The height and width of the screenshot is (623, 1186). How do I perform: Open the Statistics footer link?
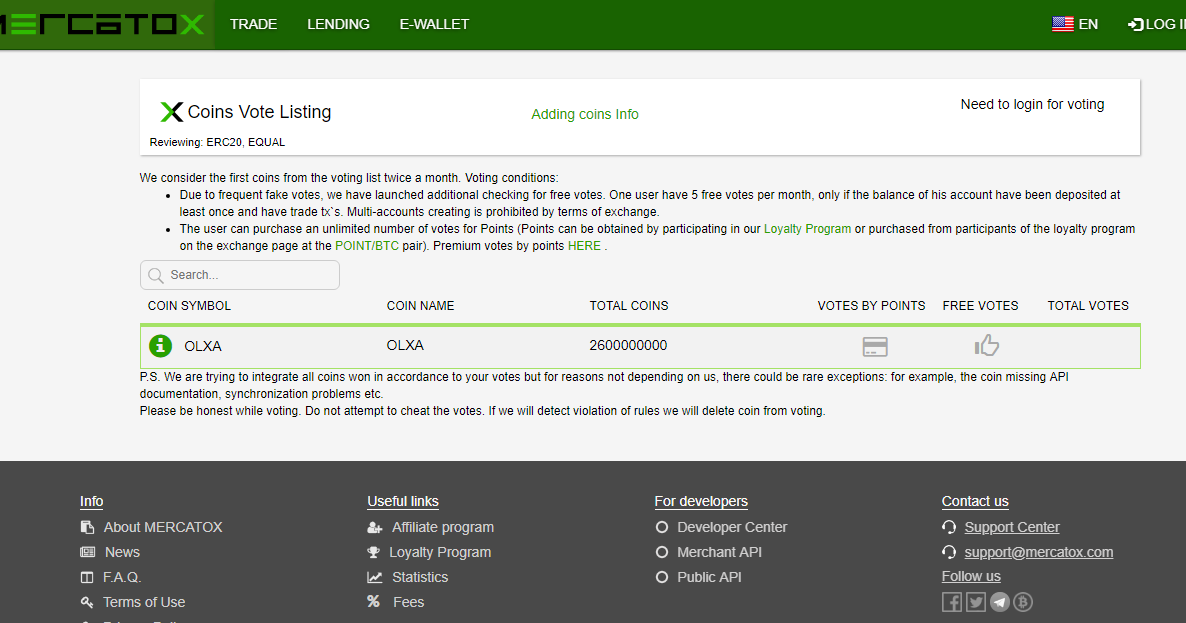click(x=420, y=578)
